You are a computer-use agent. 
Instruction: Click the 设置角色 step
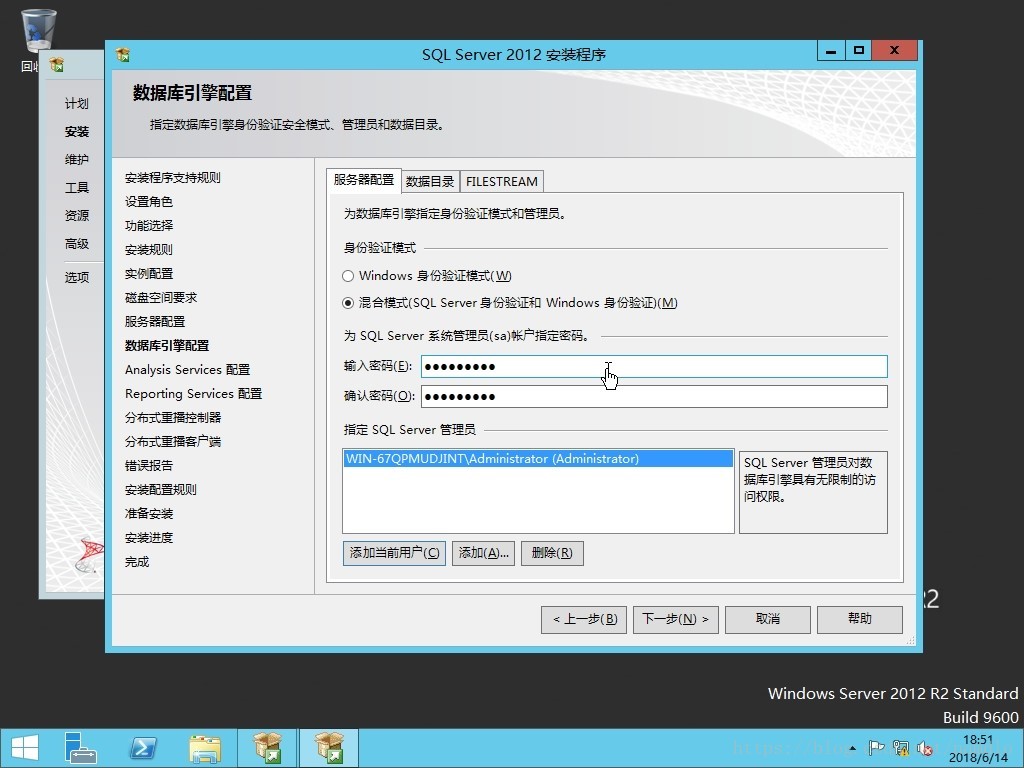pos(148,202)
